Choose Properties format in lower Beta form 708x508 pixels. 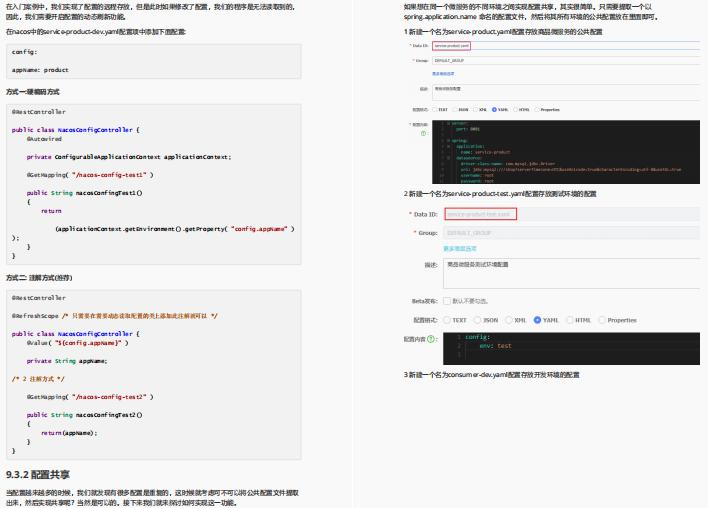pyautogui.click(x=602, y=320)
